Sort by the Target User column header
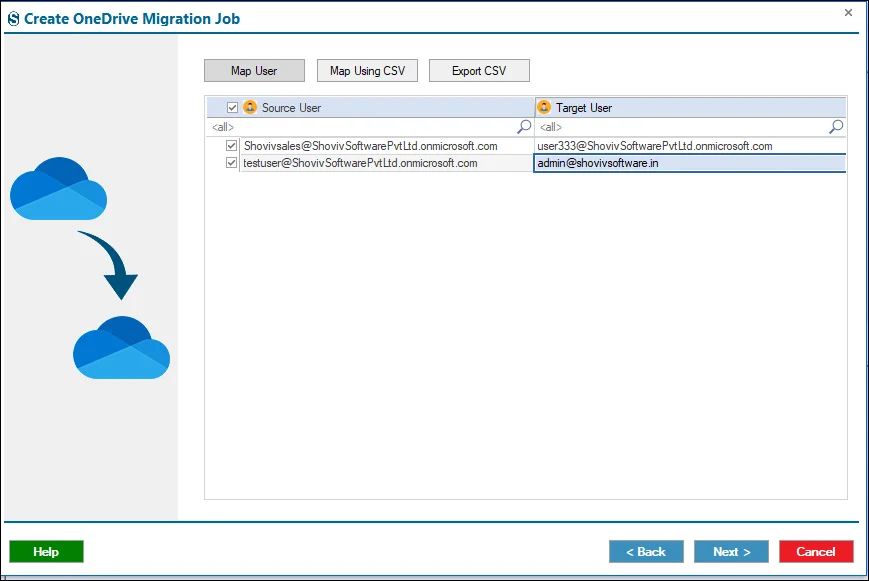The width and height of the screenshot is (869, 581). click(x=691, y=108)
